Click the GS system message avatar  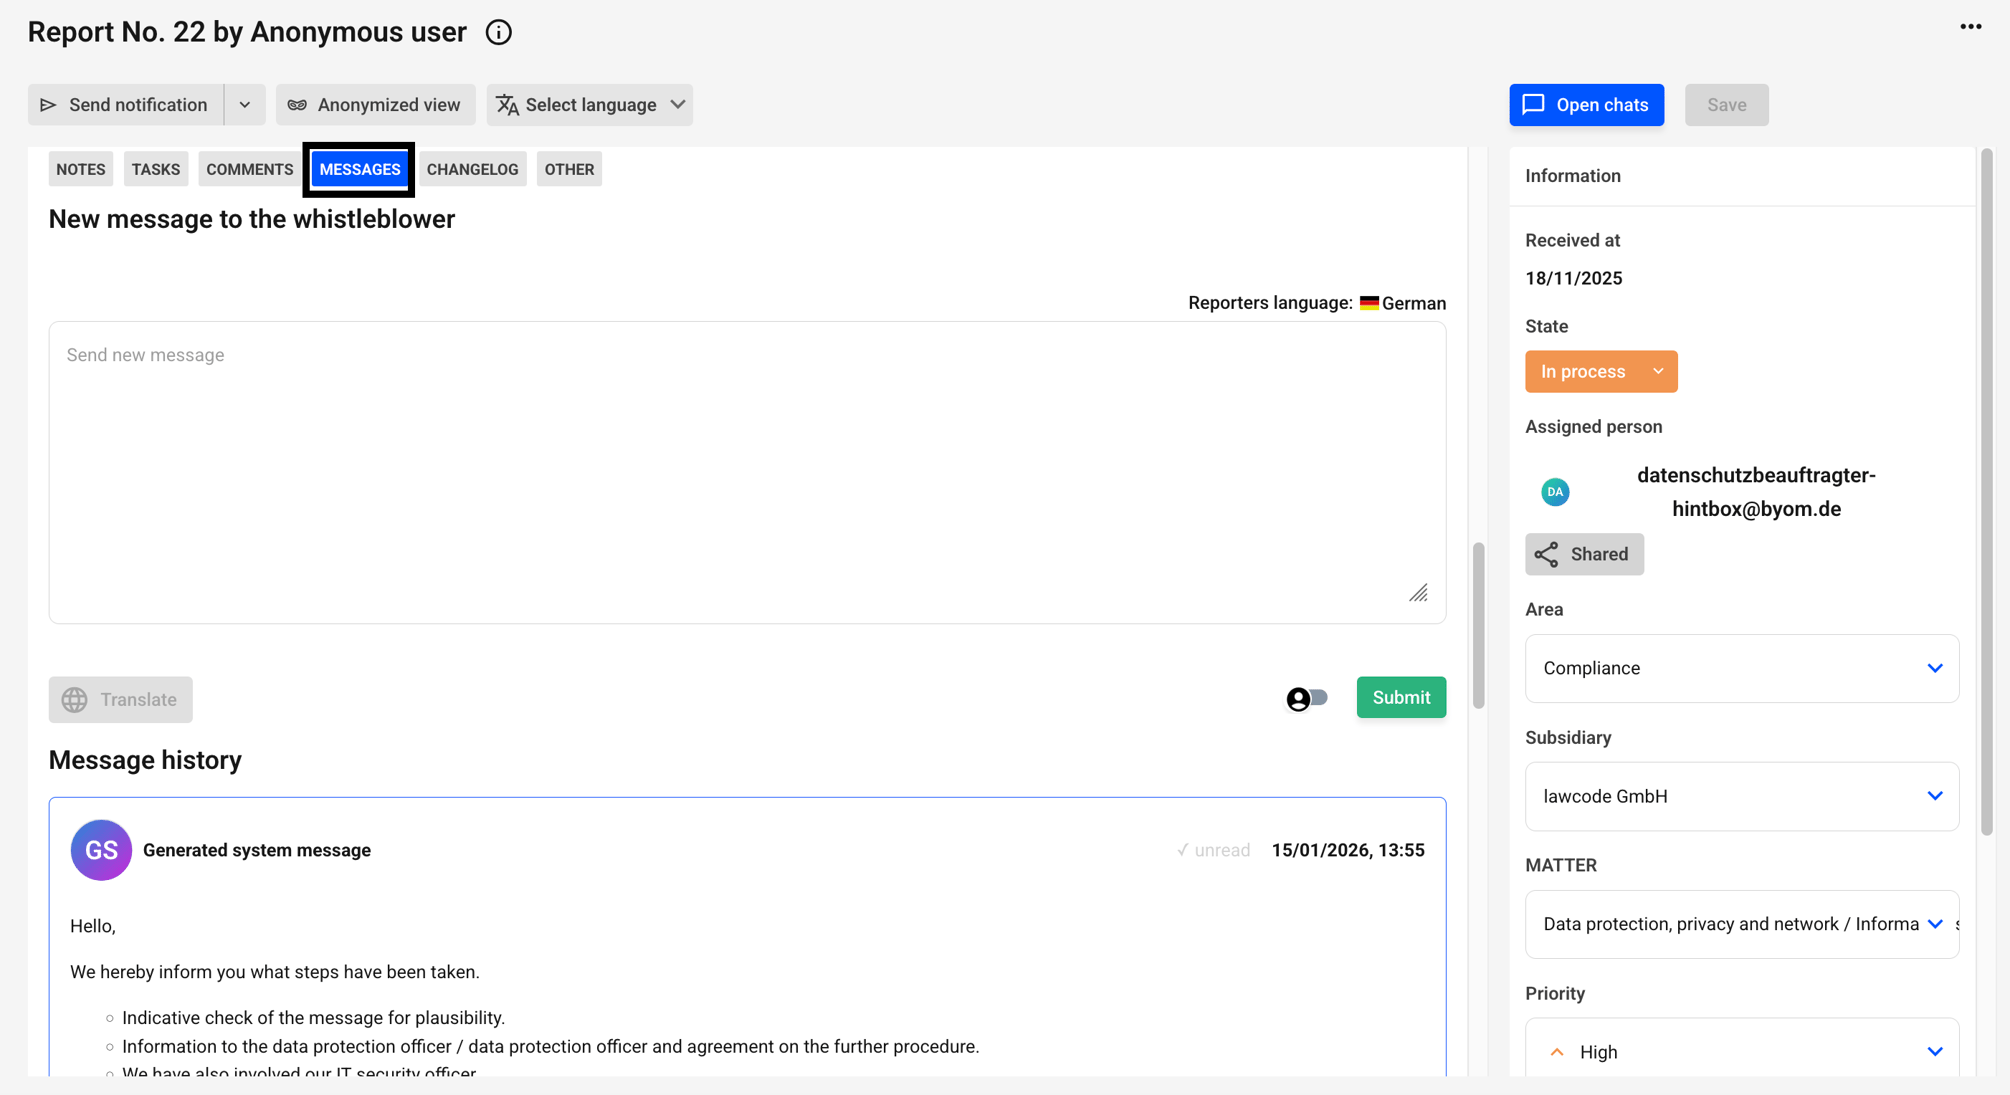tap(101, 850)
